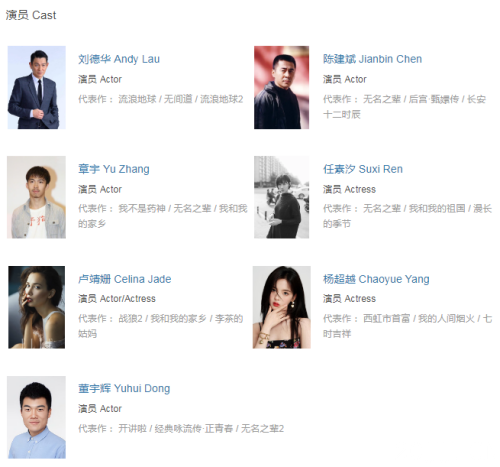The width and height of the screenshot is (500, 467).
Task: Click Jianbin Chen's 代表作 works line
Action: tap(404, 107)
